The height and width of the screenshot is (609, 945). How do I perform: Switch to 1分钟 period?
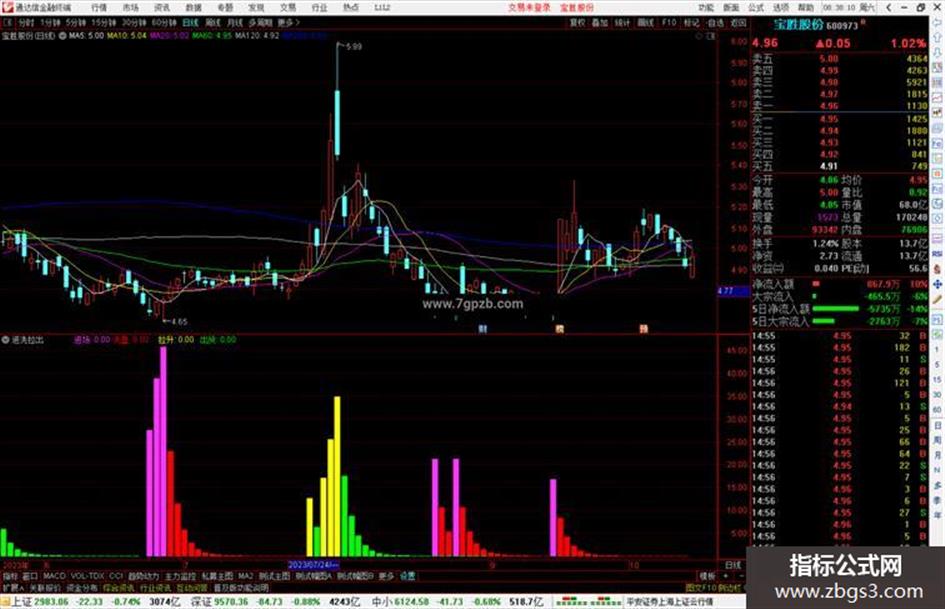(50, 22)
